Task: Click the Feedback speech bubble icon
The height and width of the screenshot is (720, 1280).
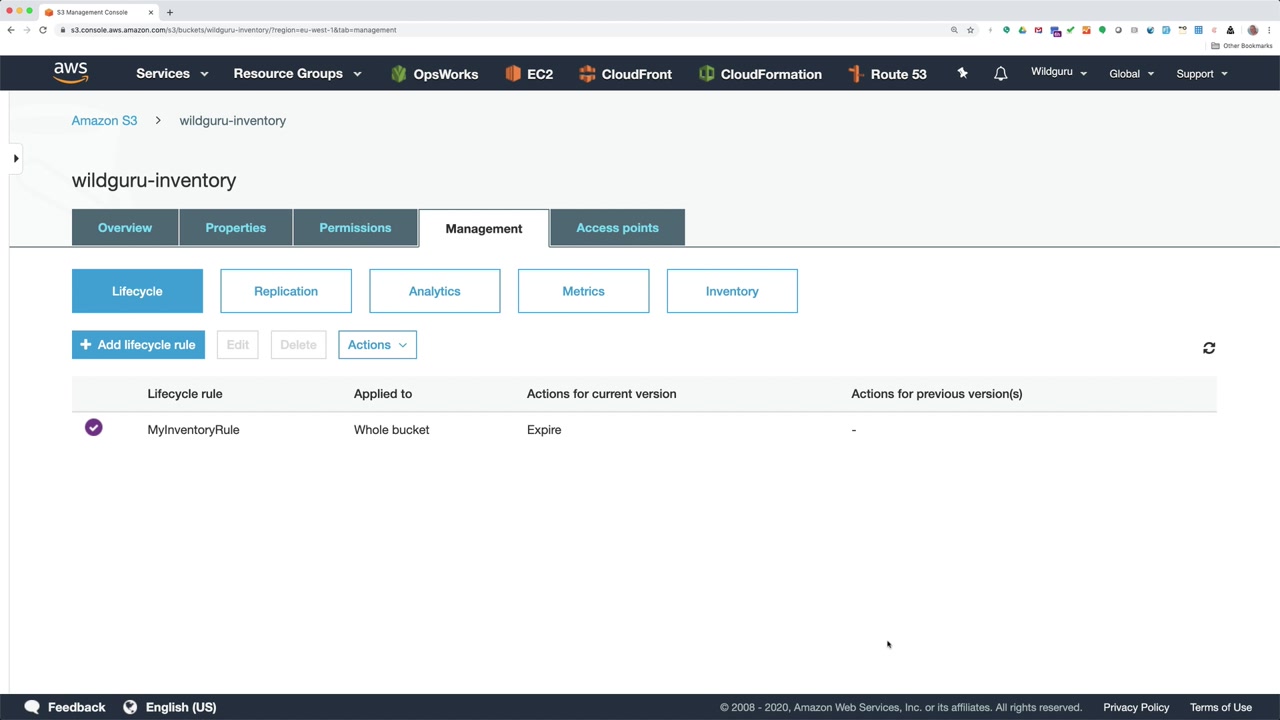Action: [x=32, y=707]
